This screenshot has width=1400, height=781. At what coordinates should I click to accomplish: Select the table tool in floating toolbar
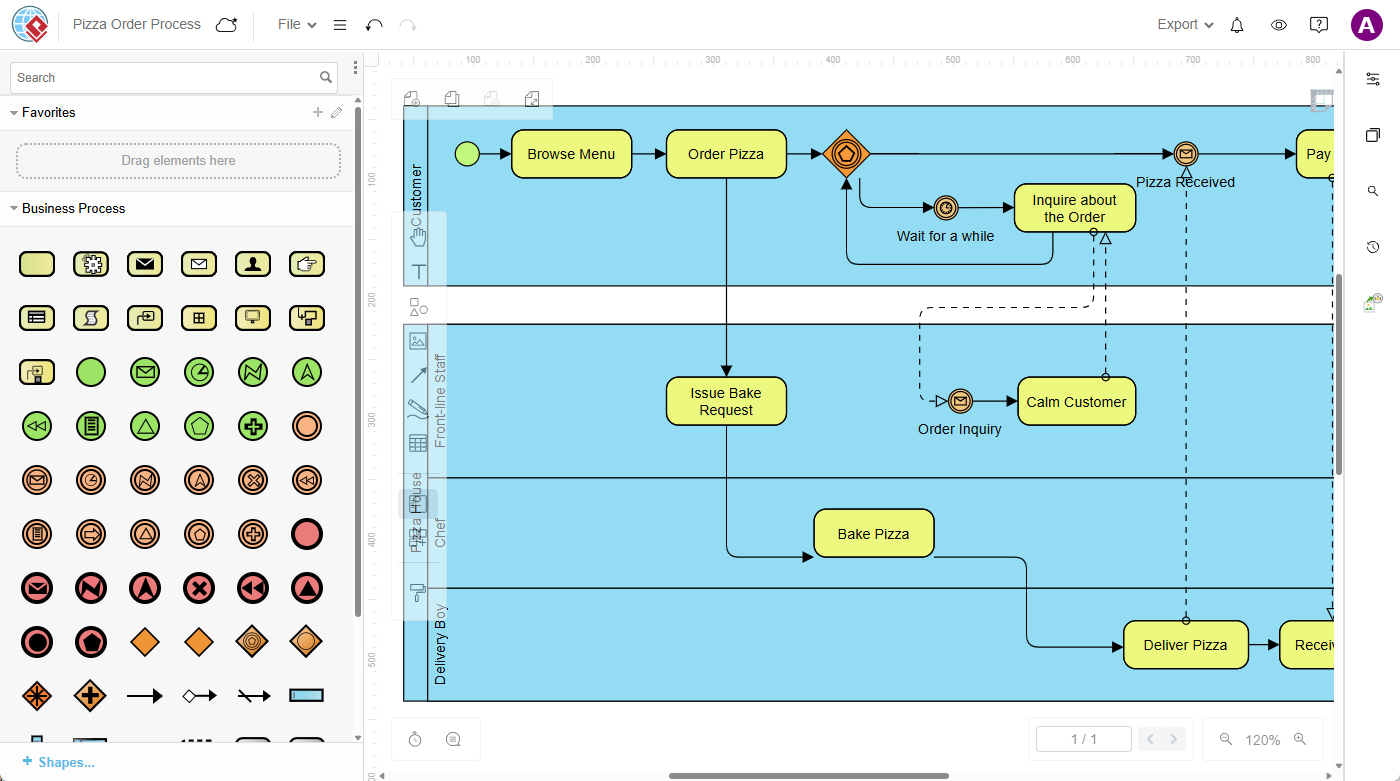[x=418, y=443]
